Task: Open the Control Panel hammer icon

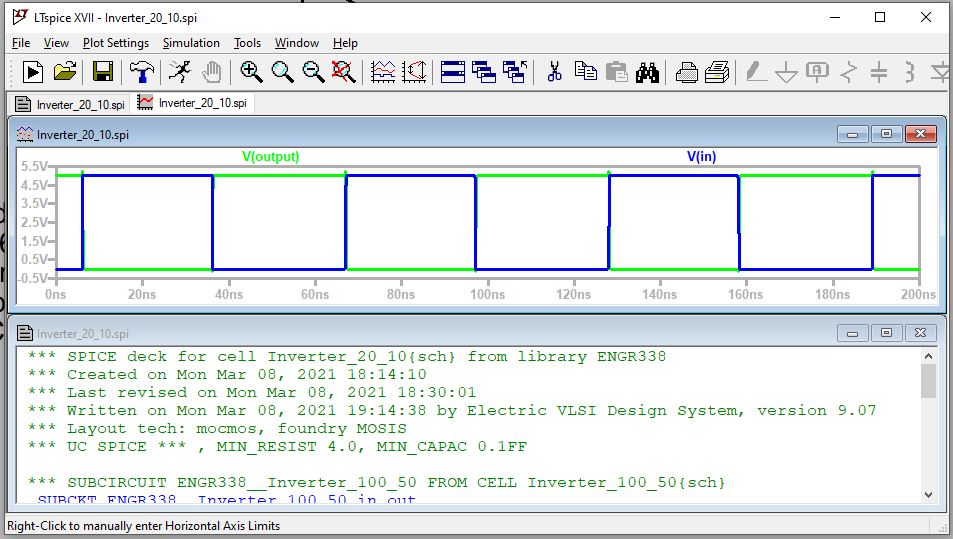Action: [x=142, y=72]
